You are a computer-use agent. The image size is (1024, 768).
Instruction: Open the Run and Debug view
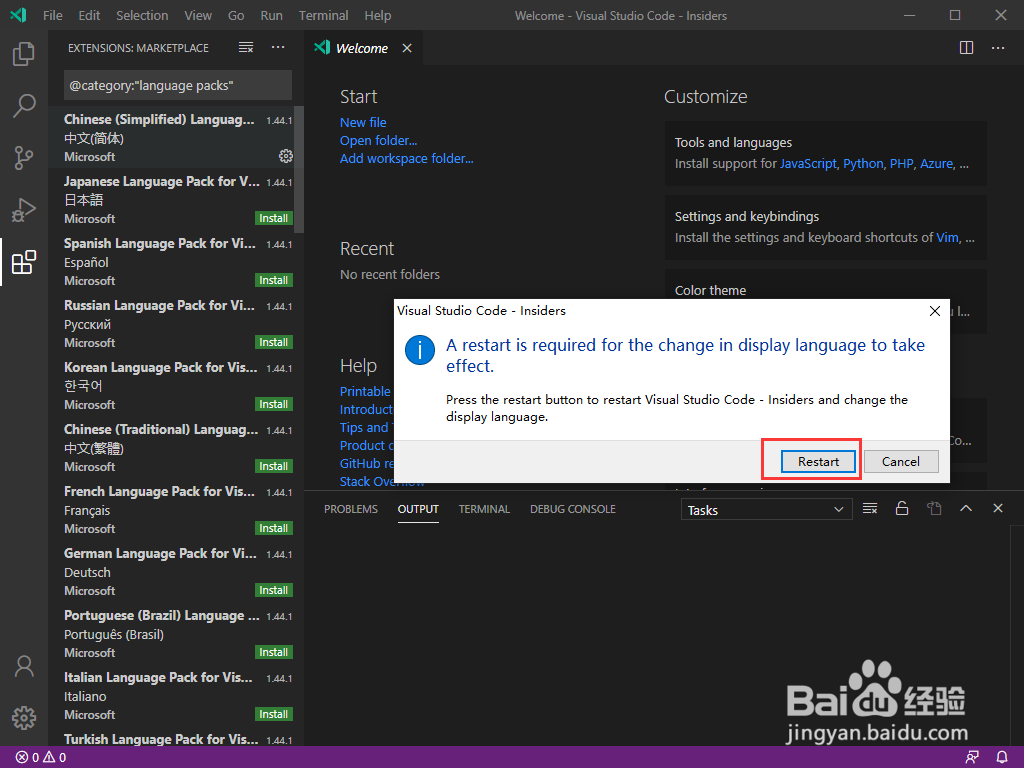pyautogui.click(x=24, y=210)
